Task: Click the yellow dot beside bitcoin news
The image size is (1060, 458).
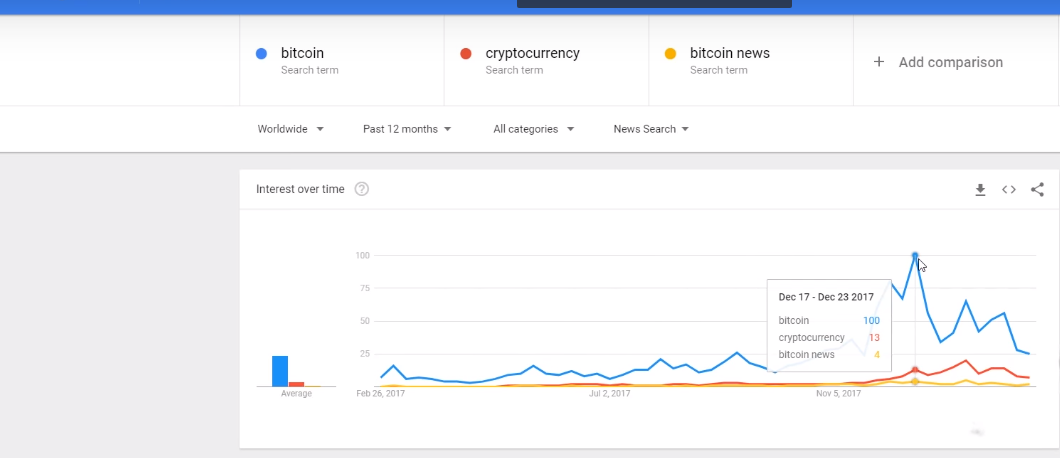Action: (x=670, y=53)
